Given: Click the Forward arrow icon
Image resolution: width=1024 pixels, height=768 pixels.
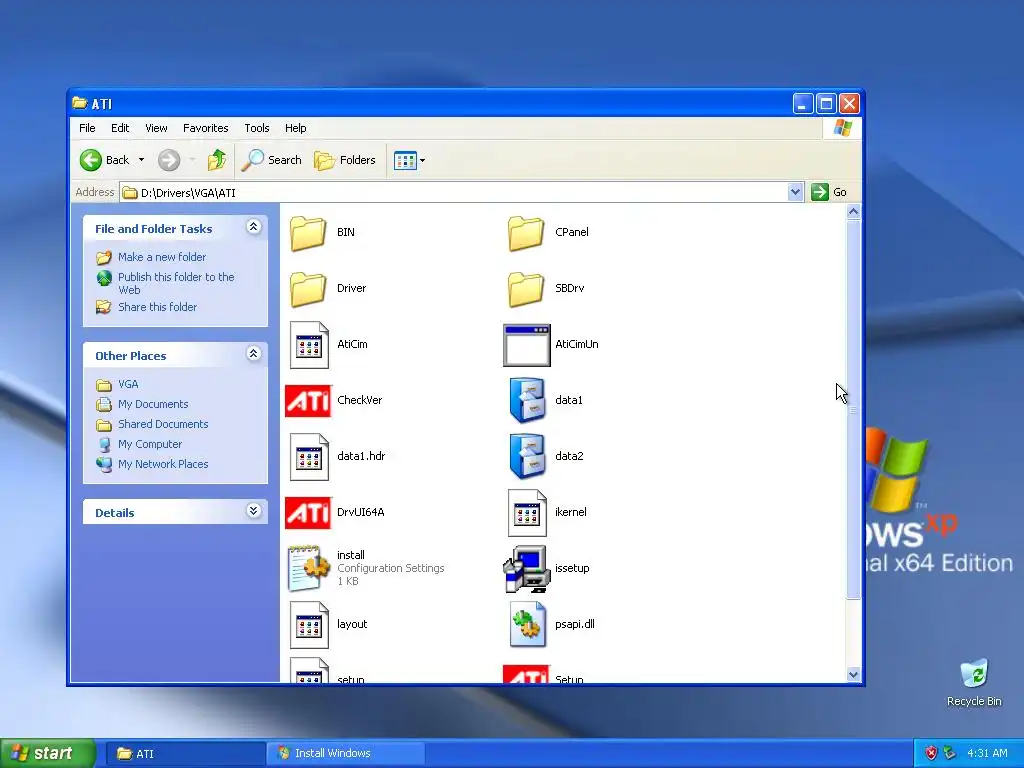Looking at the screenshot, I should tap(169, 160).
